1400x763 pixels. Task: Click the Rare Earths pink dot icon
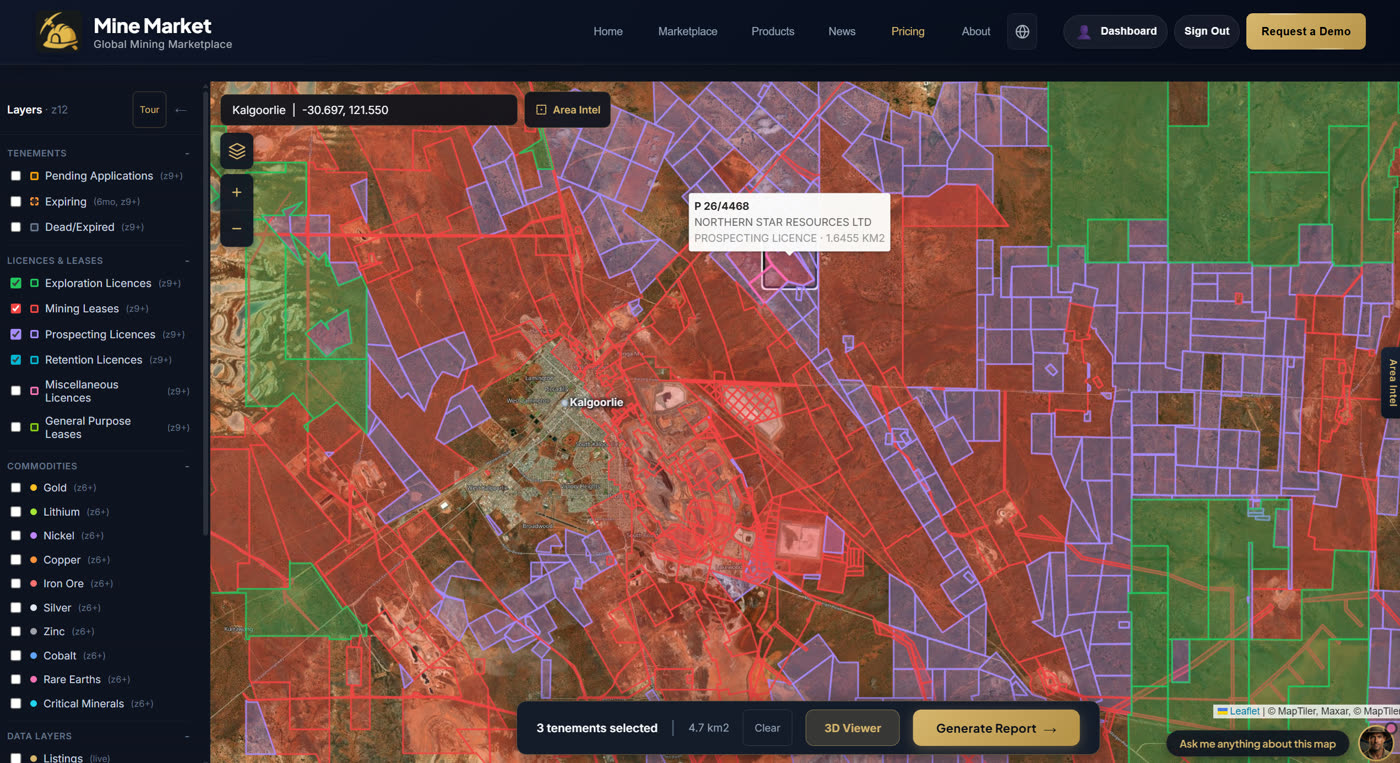point(34,680)
